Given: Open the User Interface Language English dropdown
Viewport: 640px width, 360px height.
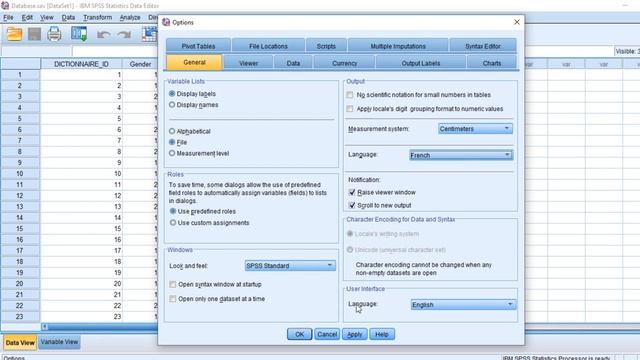Looking at the screenshot, I should pos(463,305).
